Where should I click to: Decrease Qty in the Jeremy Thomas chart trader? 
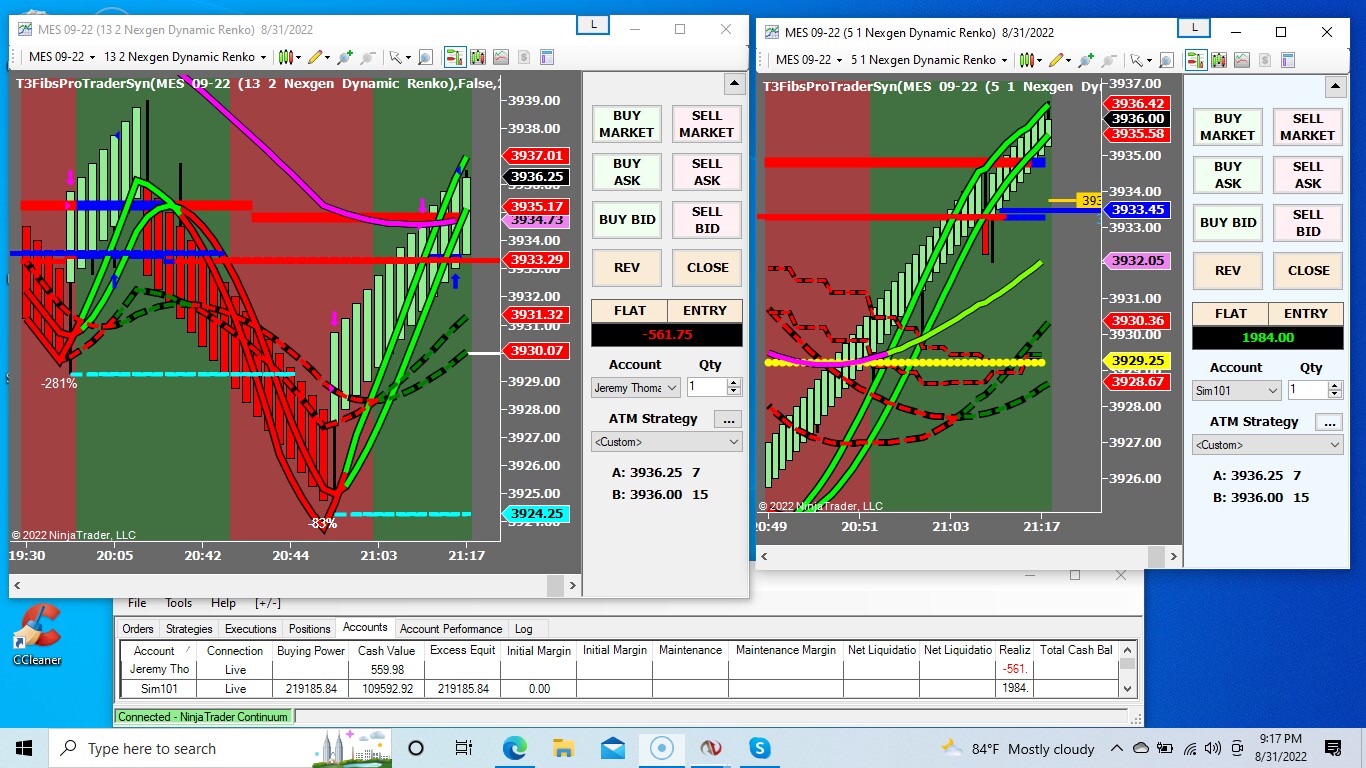pos(735,391)
